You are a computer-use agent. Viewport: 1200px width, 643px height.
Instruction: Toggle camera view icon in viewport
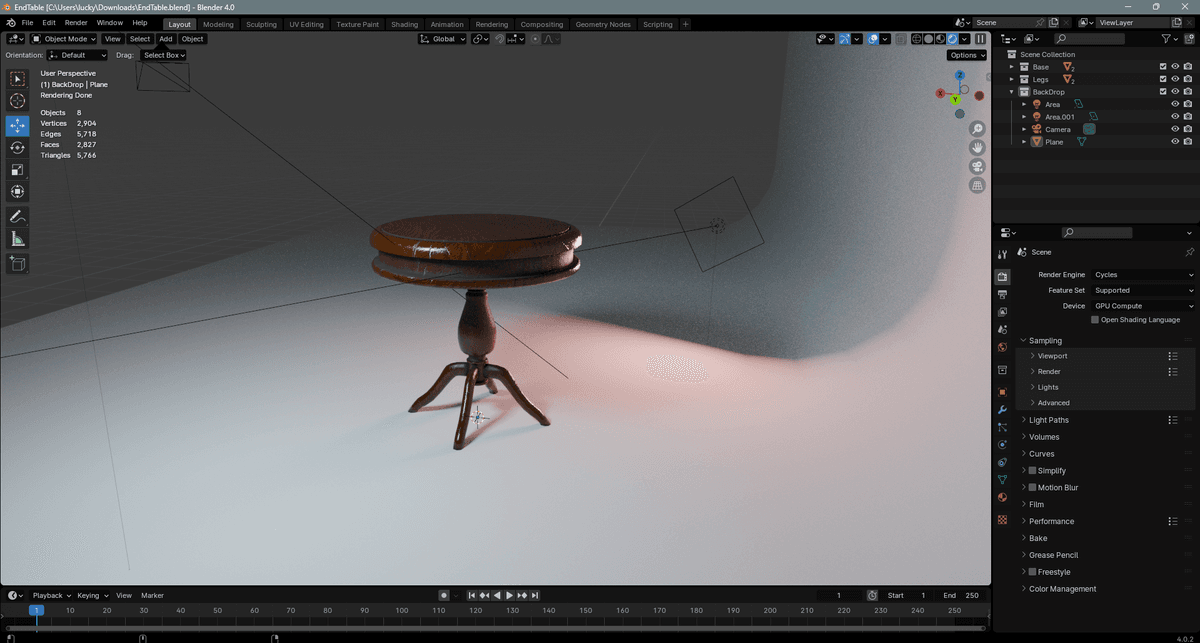(x=977, y=166)
